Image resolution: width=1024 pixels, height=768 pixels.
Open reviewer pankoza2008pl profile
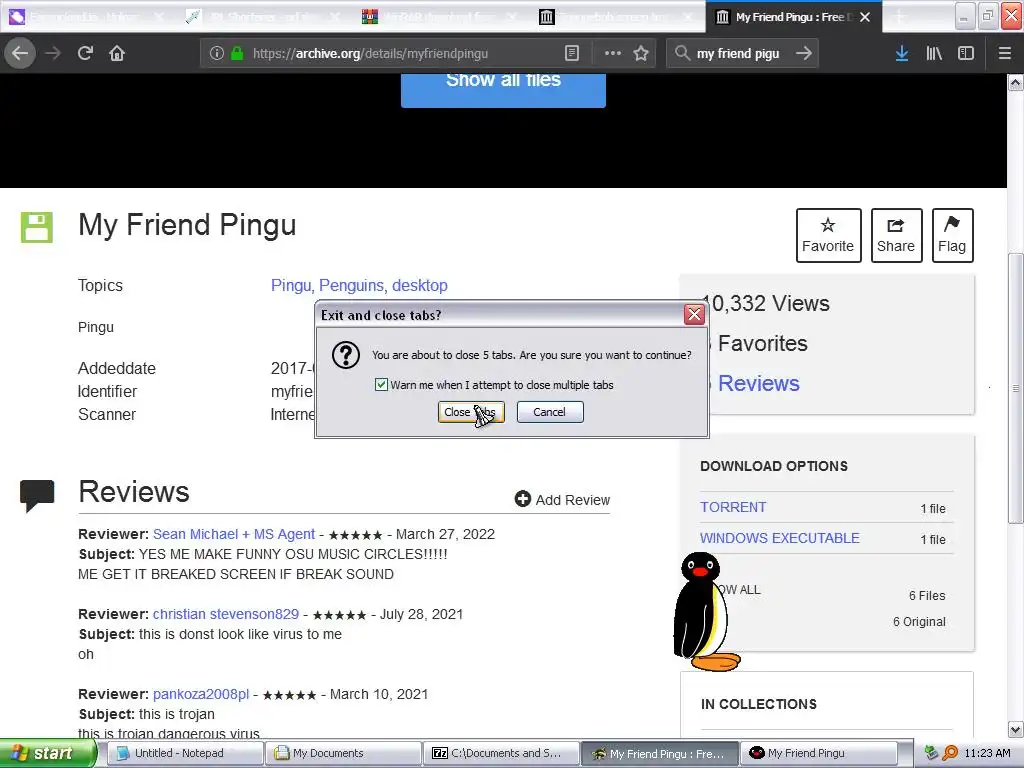click(x=201, y=694)
